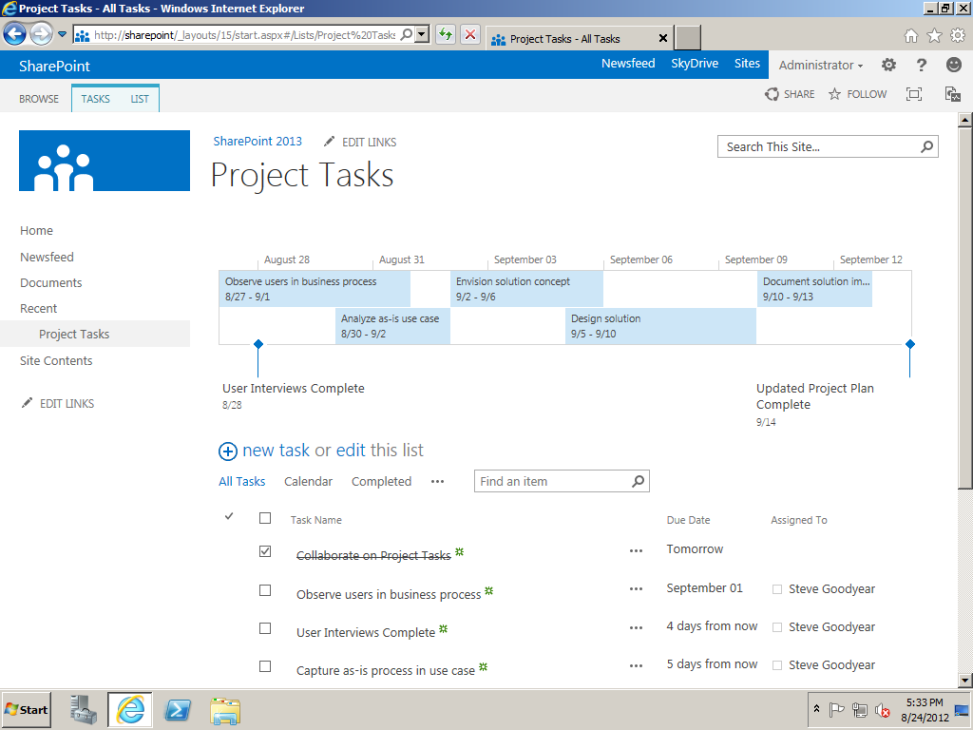This screenshot has height=730, width=973.
Task: Click the Help question mark icon
Action: (921, 64)
